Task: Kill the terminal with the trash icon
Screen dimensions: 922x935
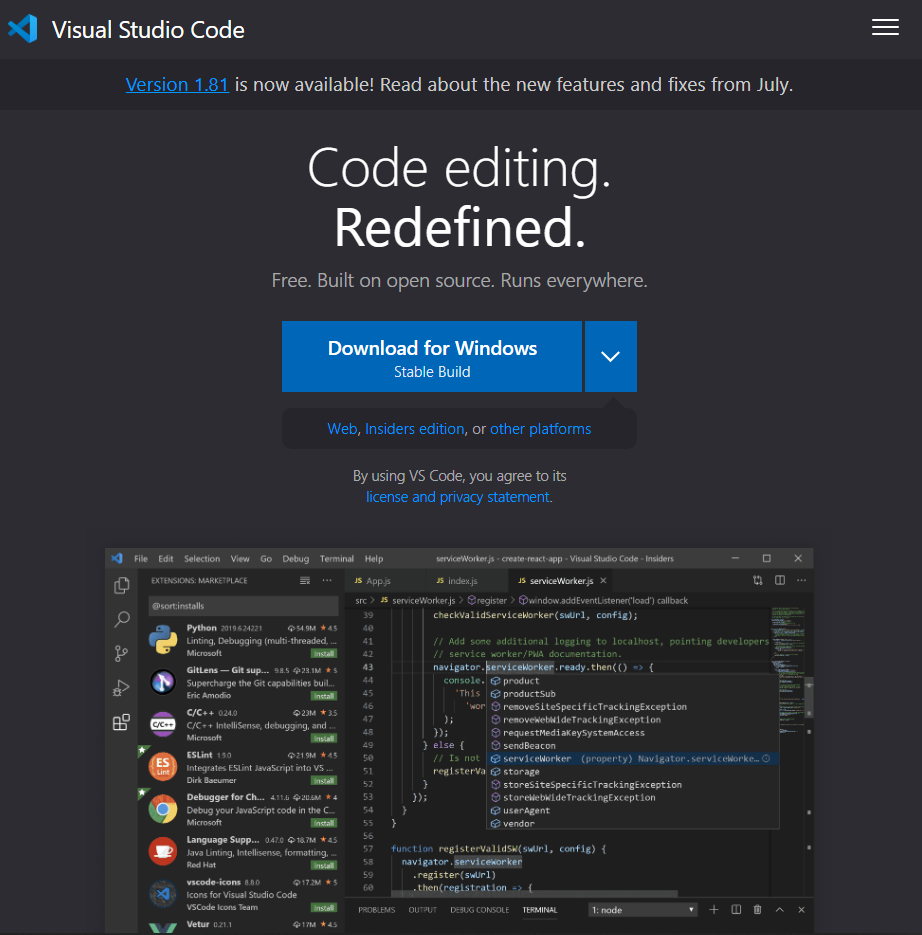Action: pyautogui.click(x=757, y=910)
